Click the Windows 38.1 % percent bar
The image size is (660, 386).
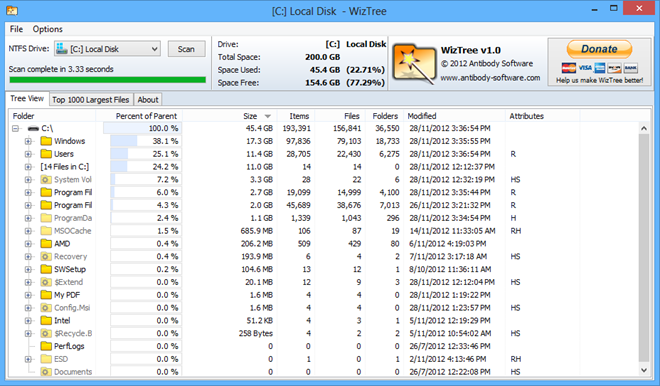[x=146, y=141]
